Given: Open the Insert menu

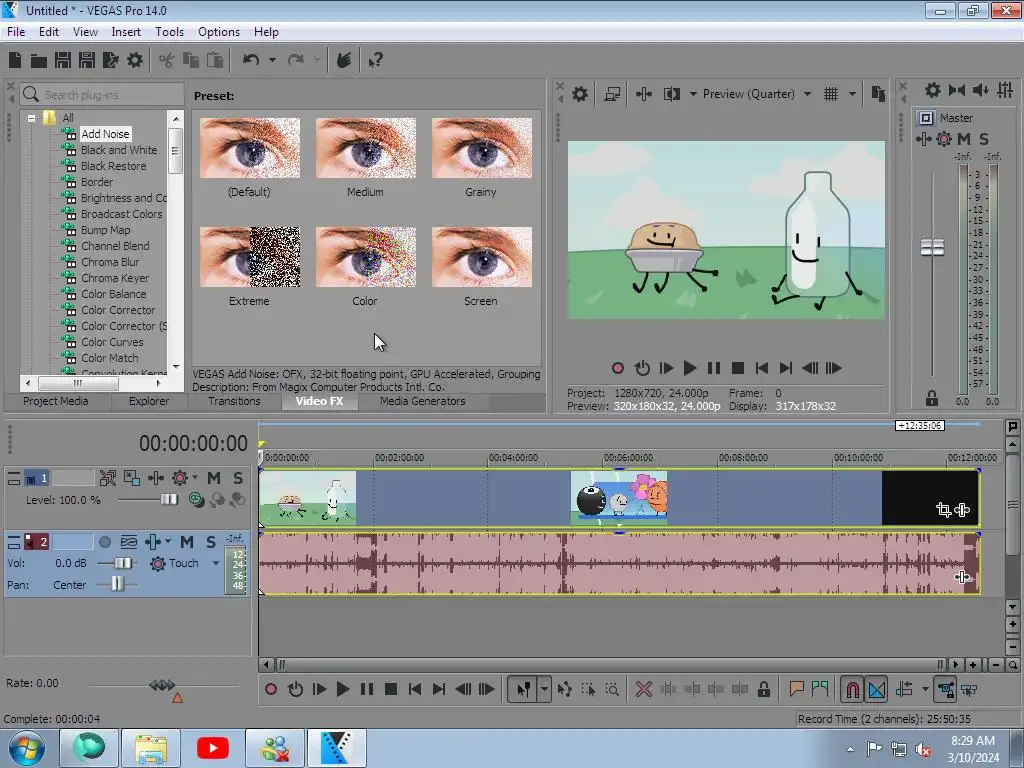Looking at the screenshot, I should (126, 32).
